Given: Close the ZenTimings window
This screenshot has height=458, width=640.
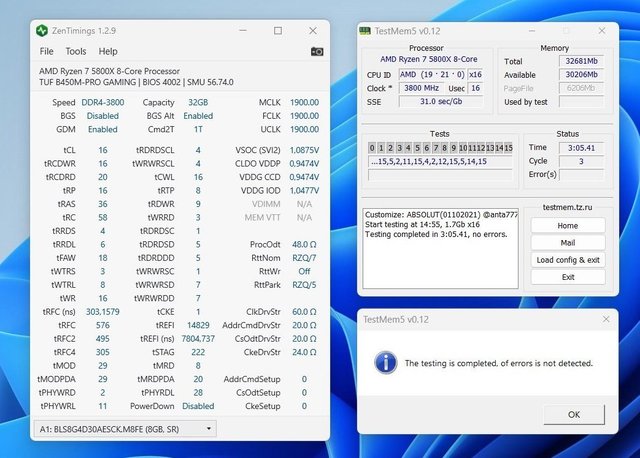Looking at the screenshot, I should tap(314, 31).
